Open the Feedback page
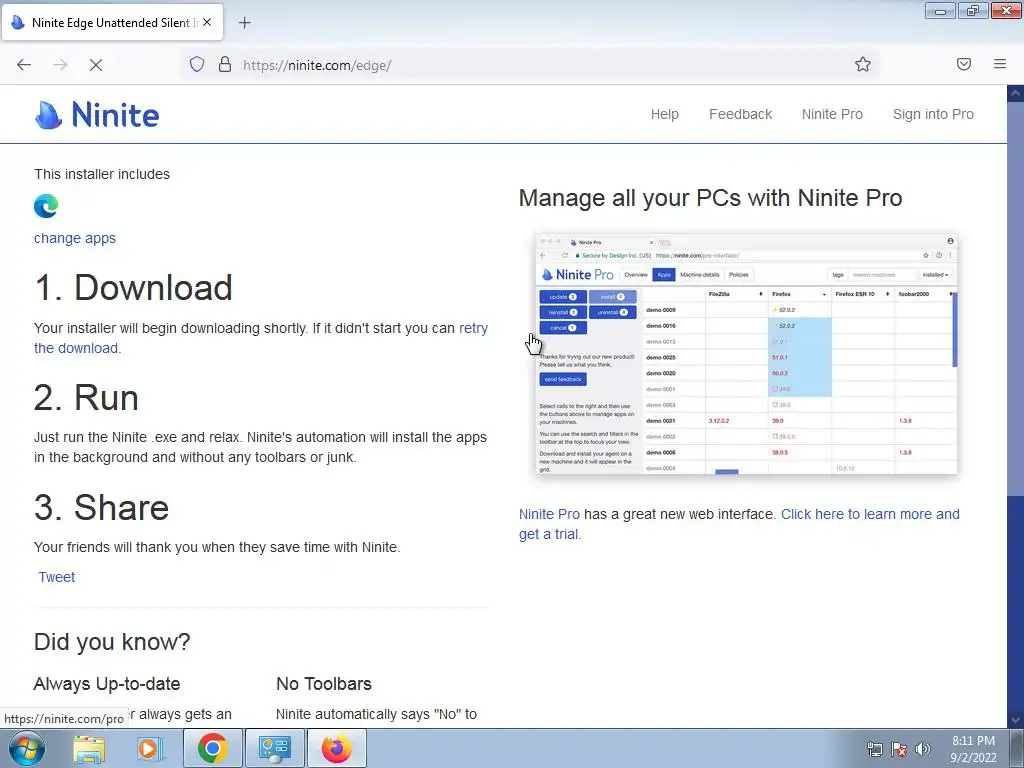Viewport: 1024px width, 768px height. point(741,114)
